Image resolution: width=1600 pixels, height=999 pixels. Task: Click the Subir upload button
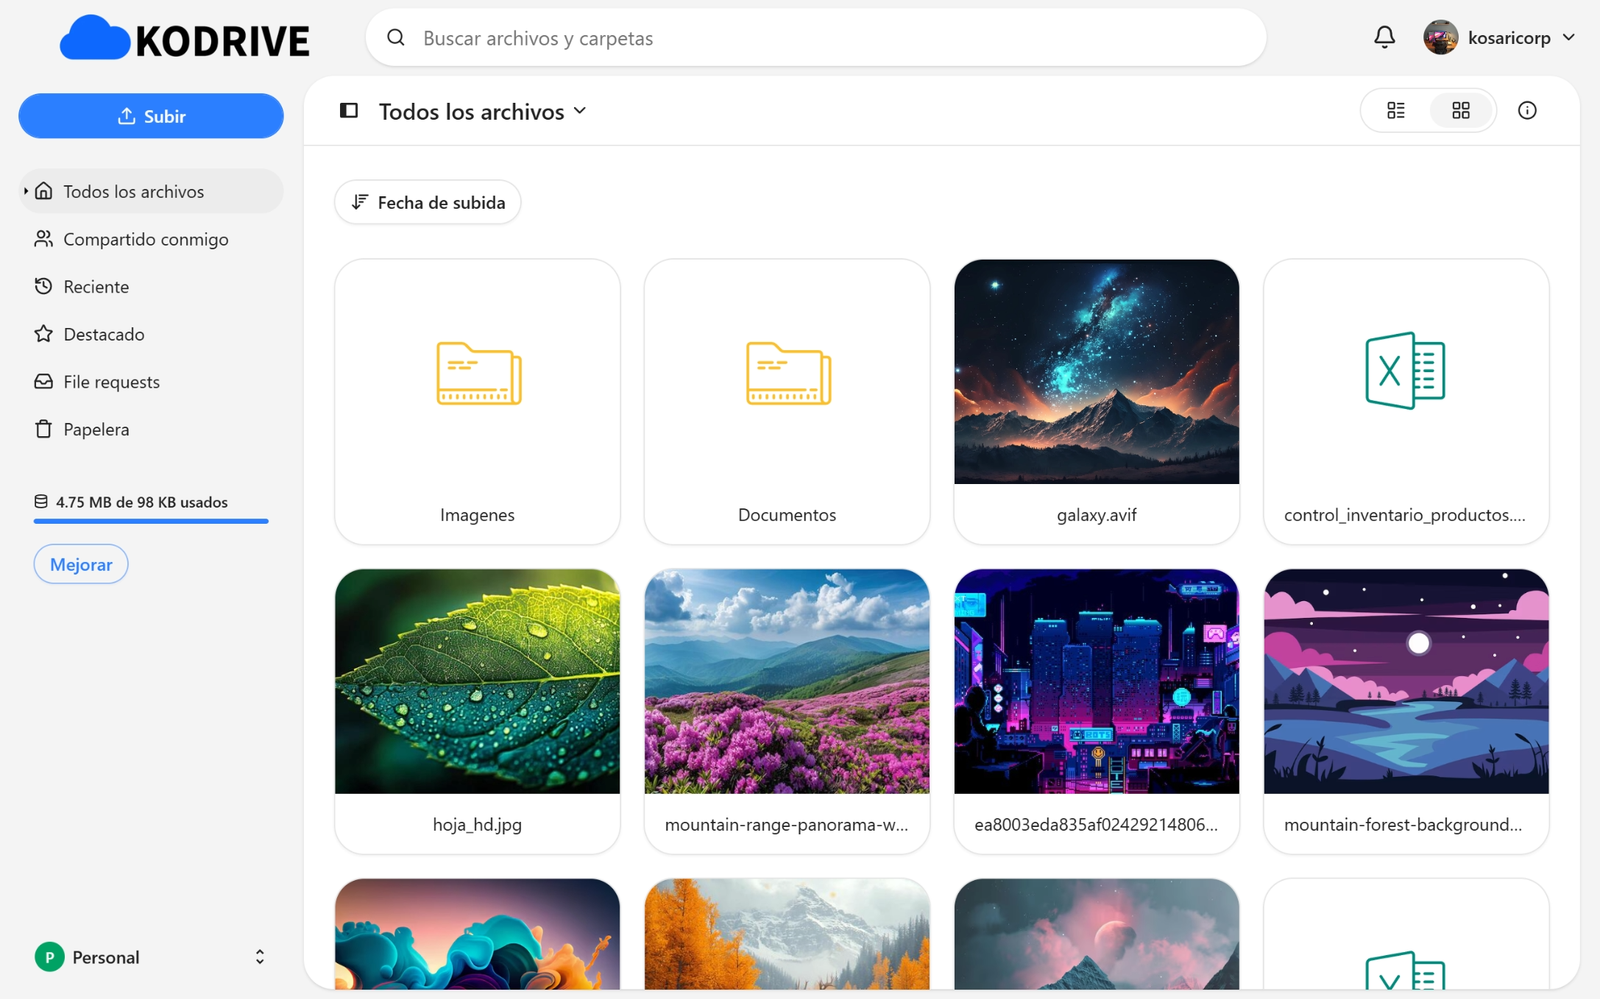(x=151, y=116)
